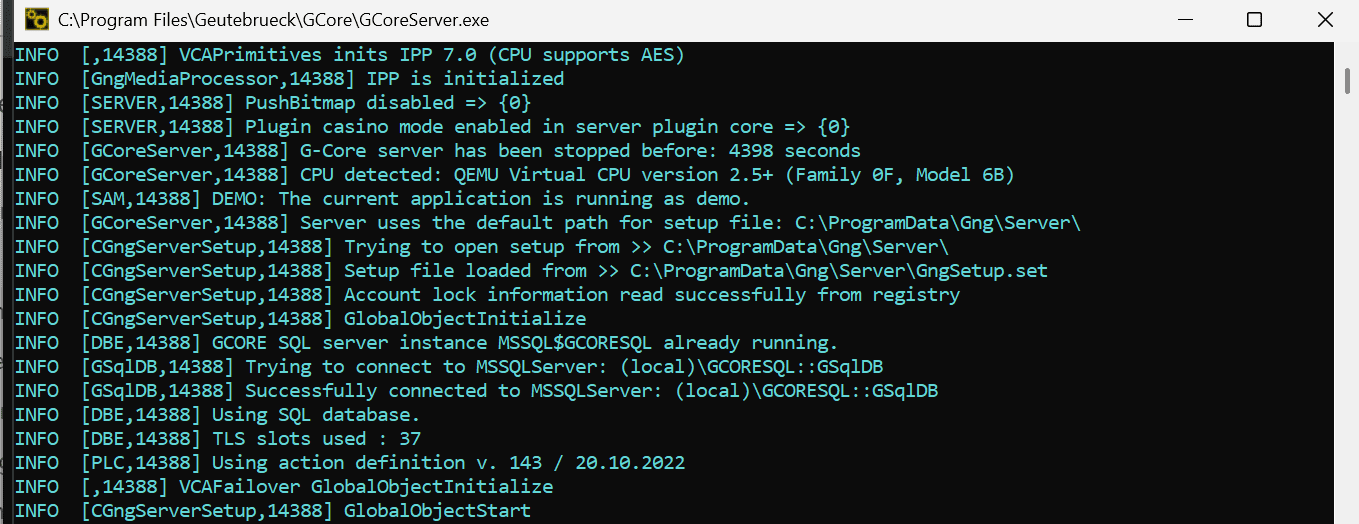
Task: Maximize the GCoreServer console window
Action: click(x=1254, y=19)
